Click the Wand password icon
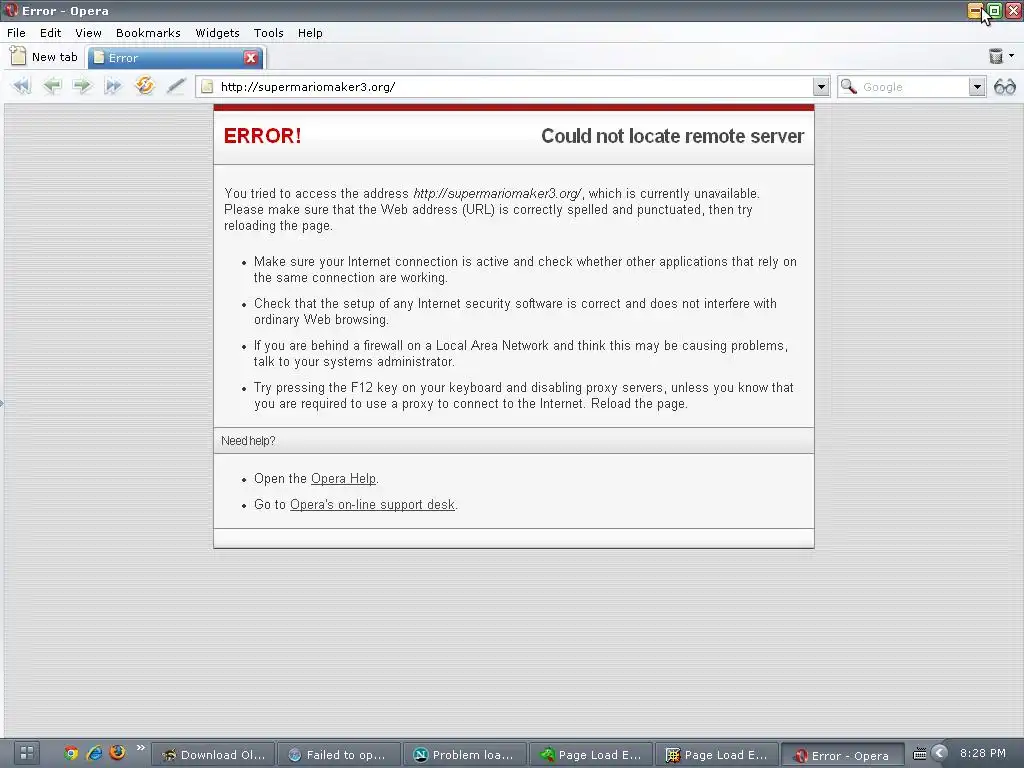 coord(175,86)
